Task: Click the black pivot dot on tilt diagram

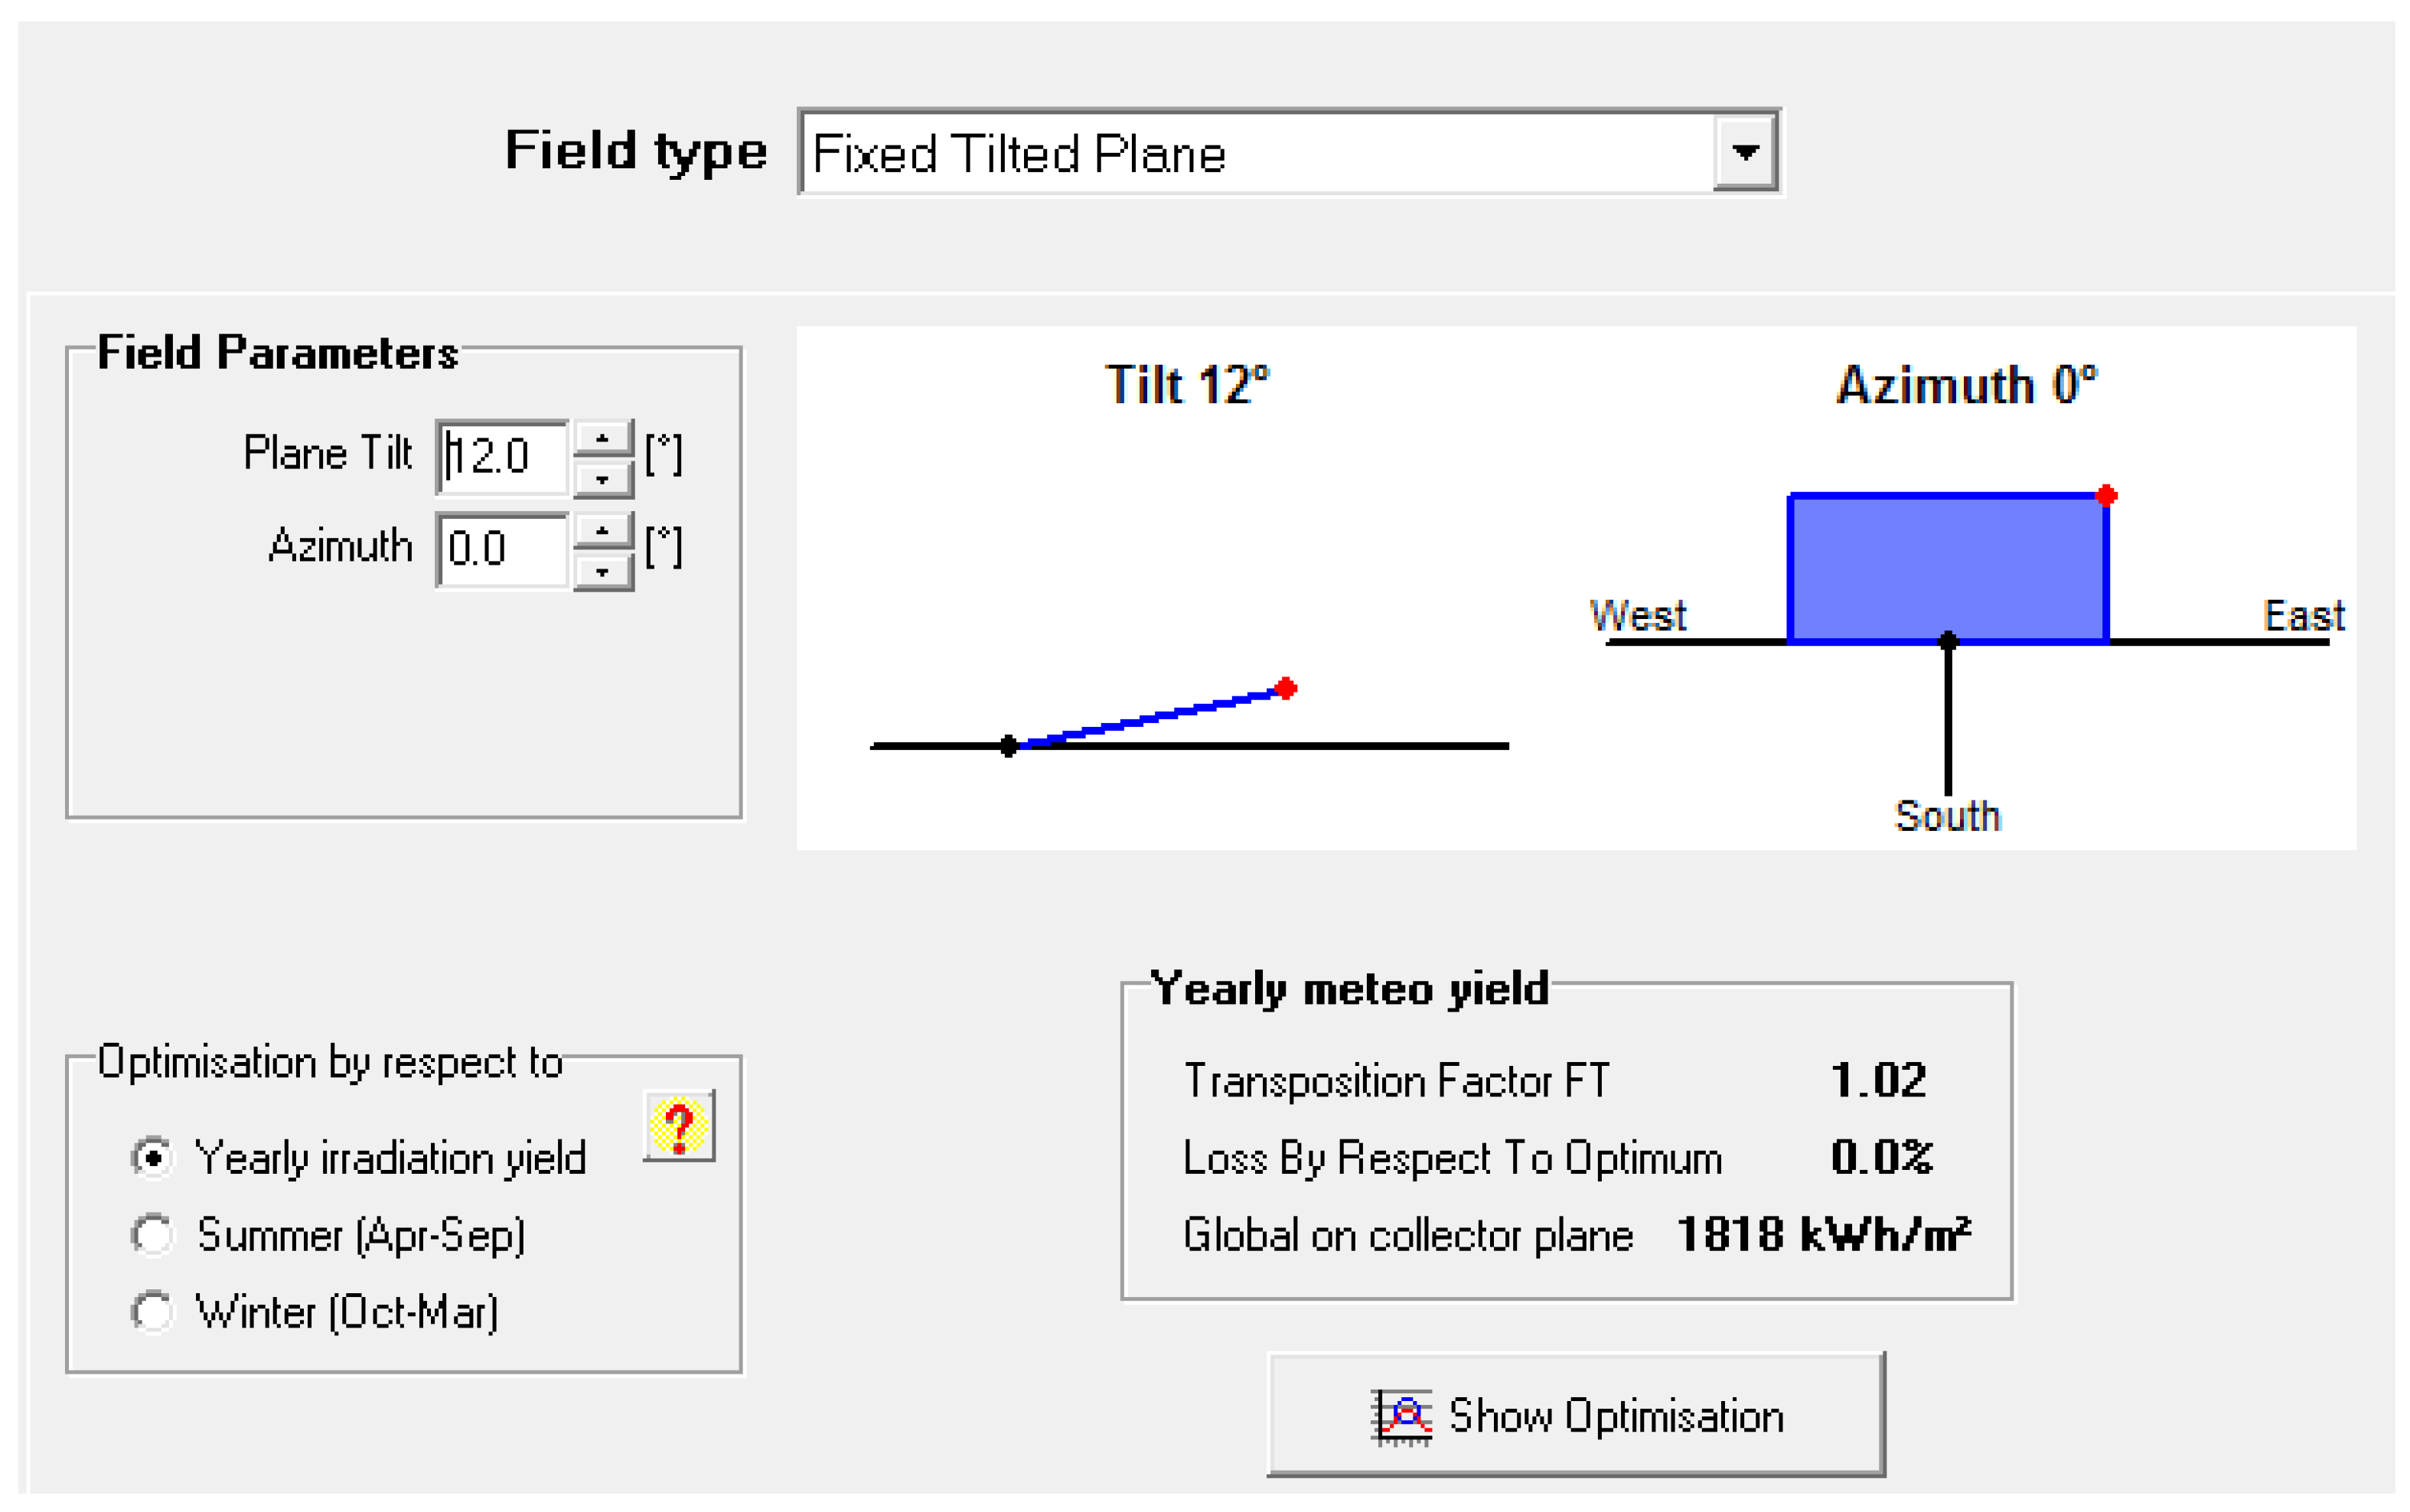Action: tap(1009, 745)
